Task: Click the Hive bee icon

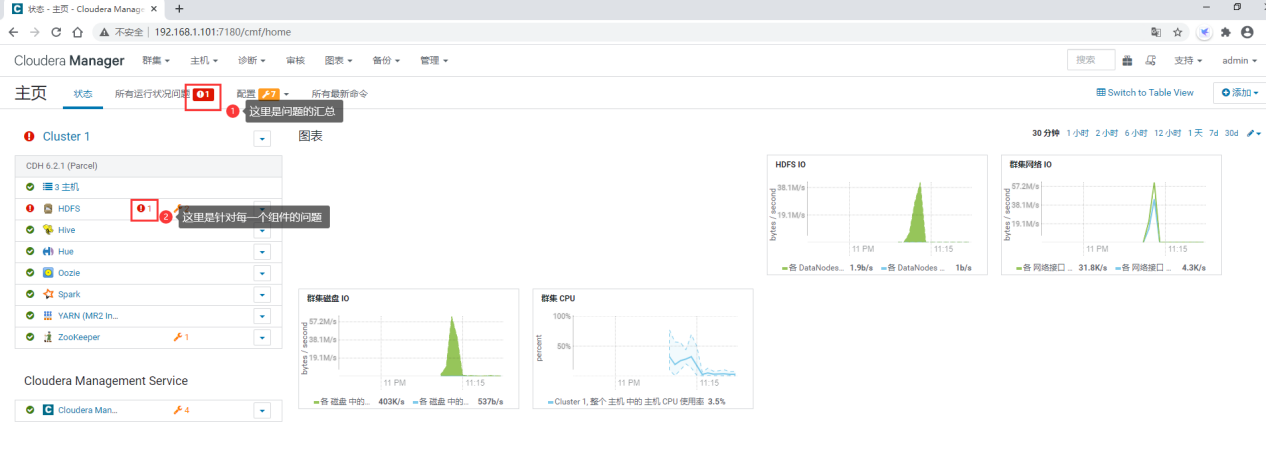Action: click(x=48, y=230)
